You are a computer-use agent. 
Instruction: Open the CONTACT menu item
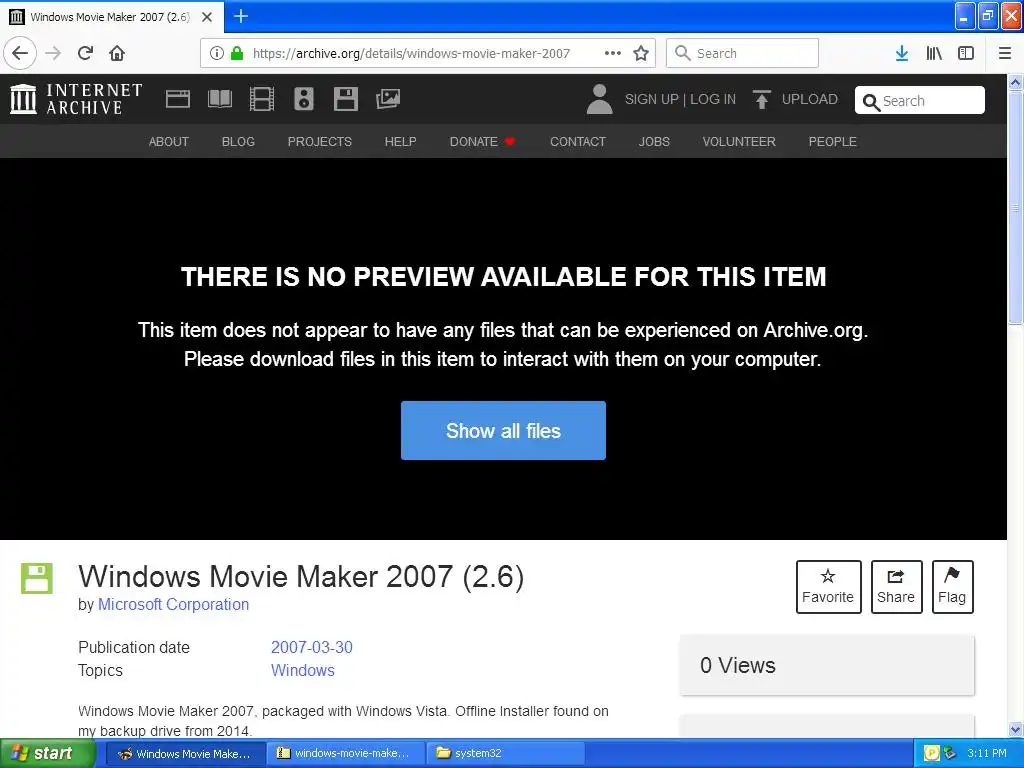click(578, 142)
